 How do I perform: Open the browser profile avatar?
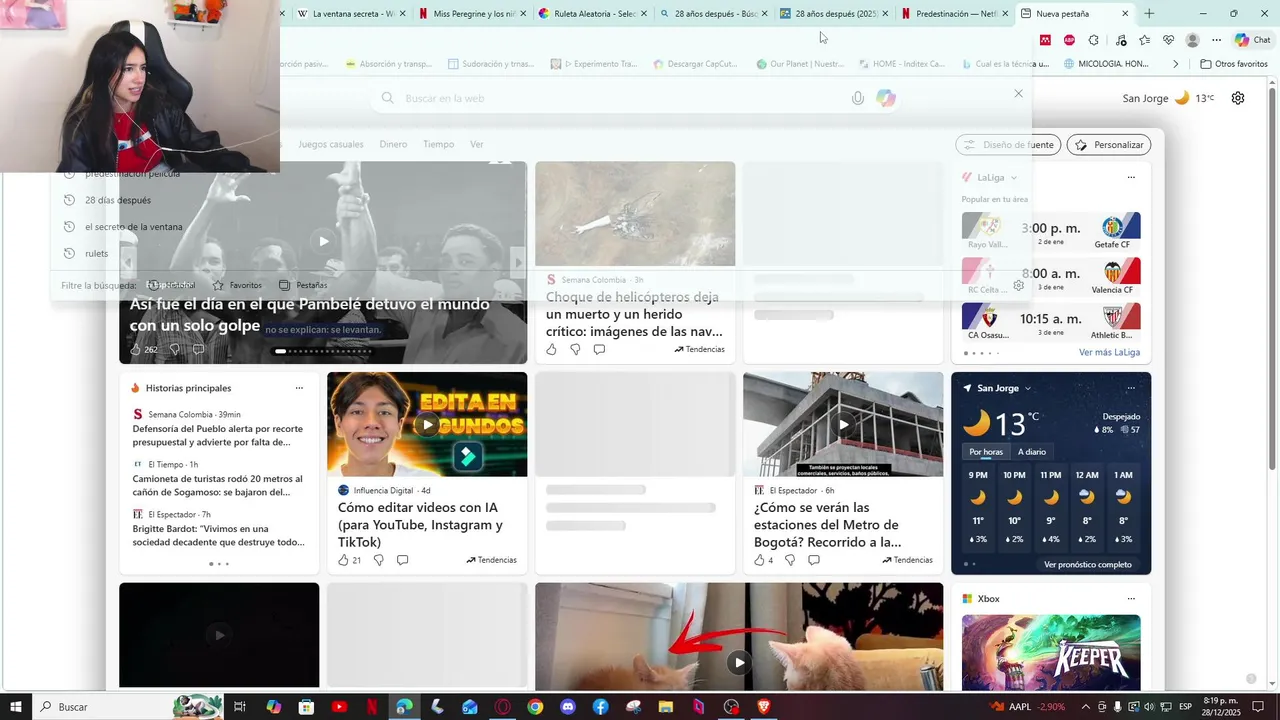click(x=1192, y=40)
